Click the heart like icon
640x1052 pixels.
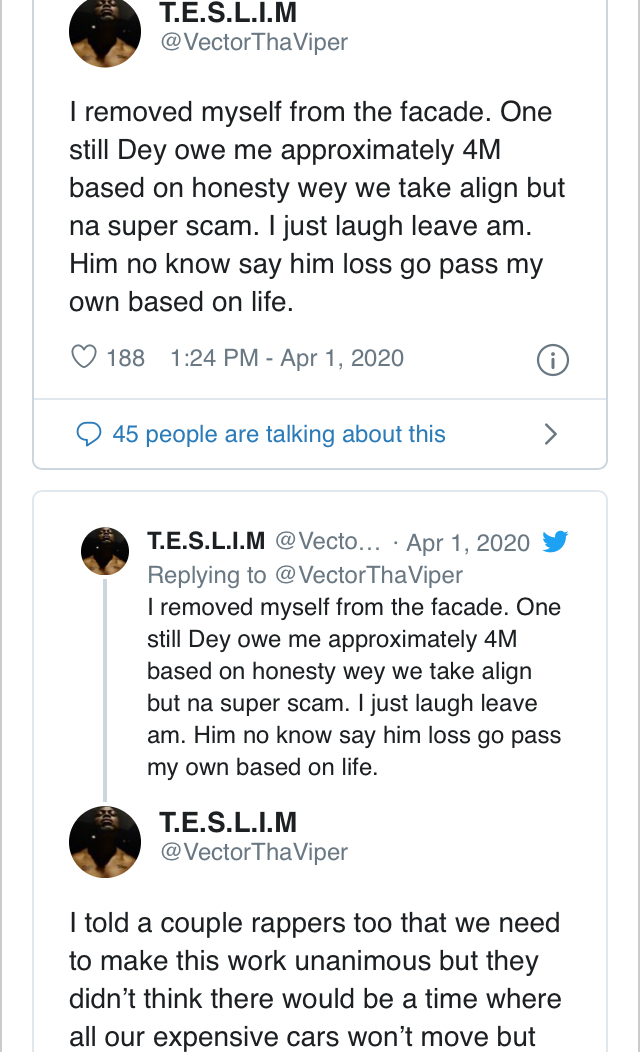85,357
